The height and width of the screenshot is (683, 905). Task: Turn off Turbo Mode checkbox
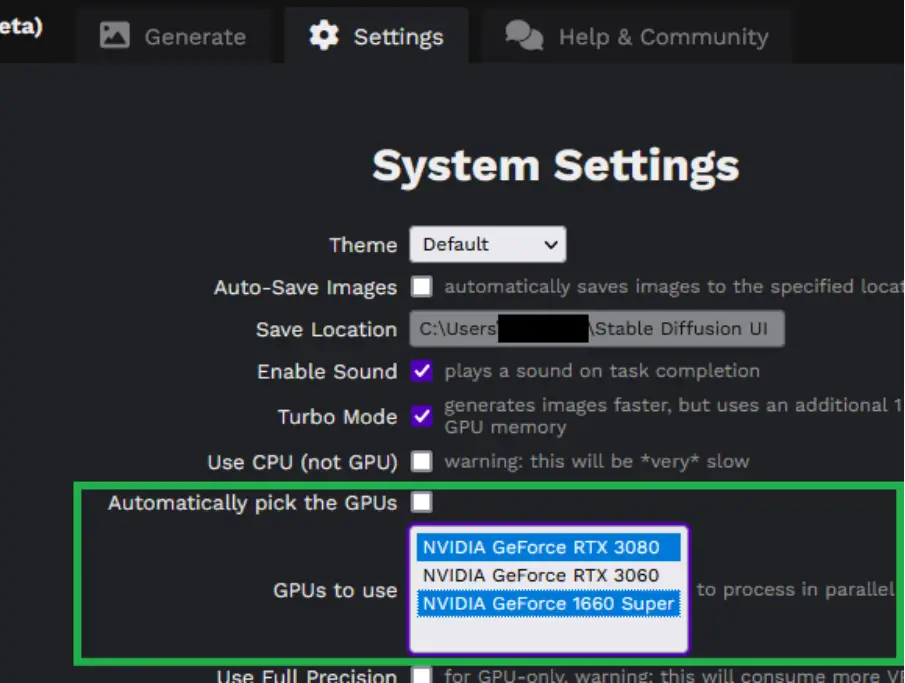tap(422, 416)
